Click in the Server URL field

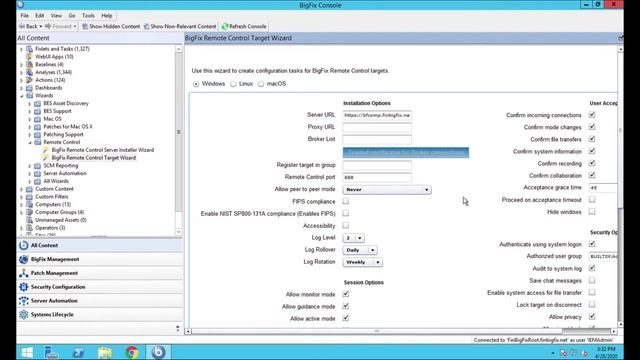pos(377,115)
